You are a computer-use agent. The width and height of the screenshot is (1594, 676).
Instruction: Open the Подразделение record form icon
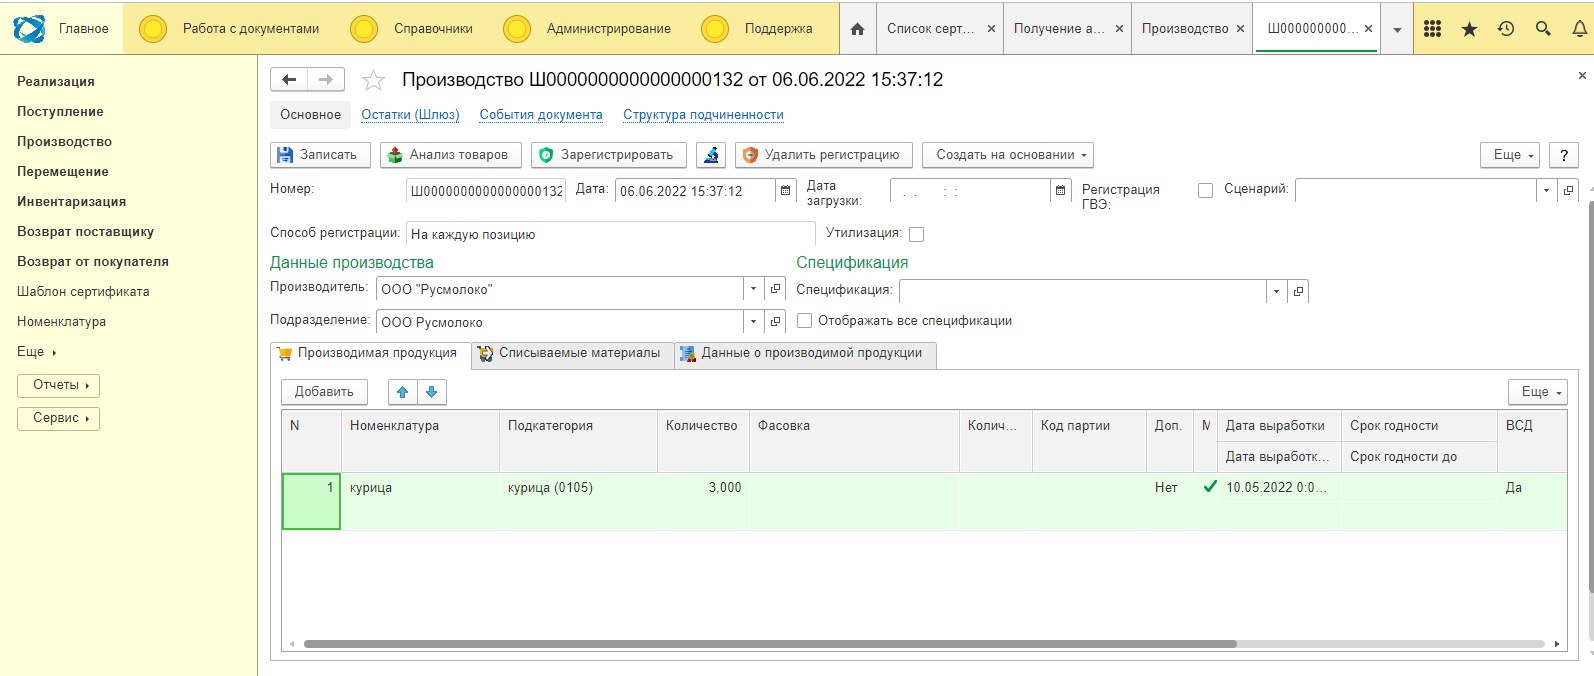(775, 322)
